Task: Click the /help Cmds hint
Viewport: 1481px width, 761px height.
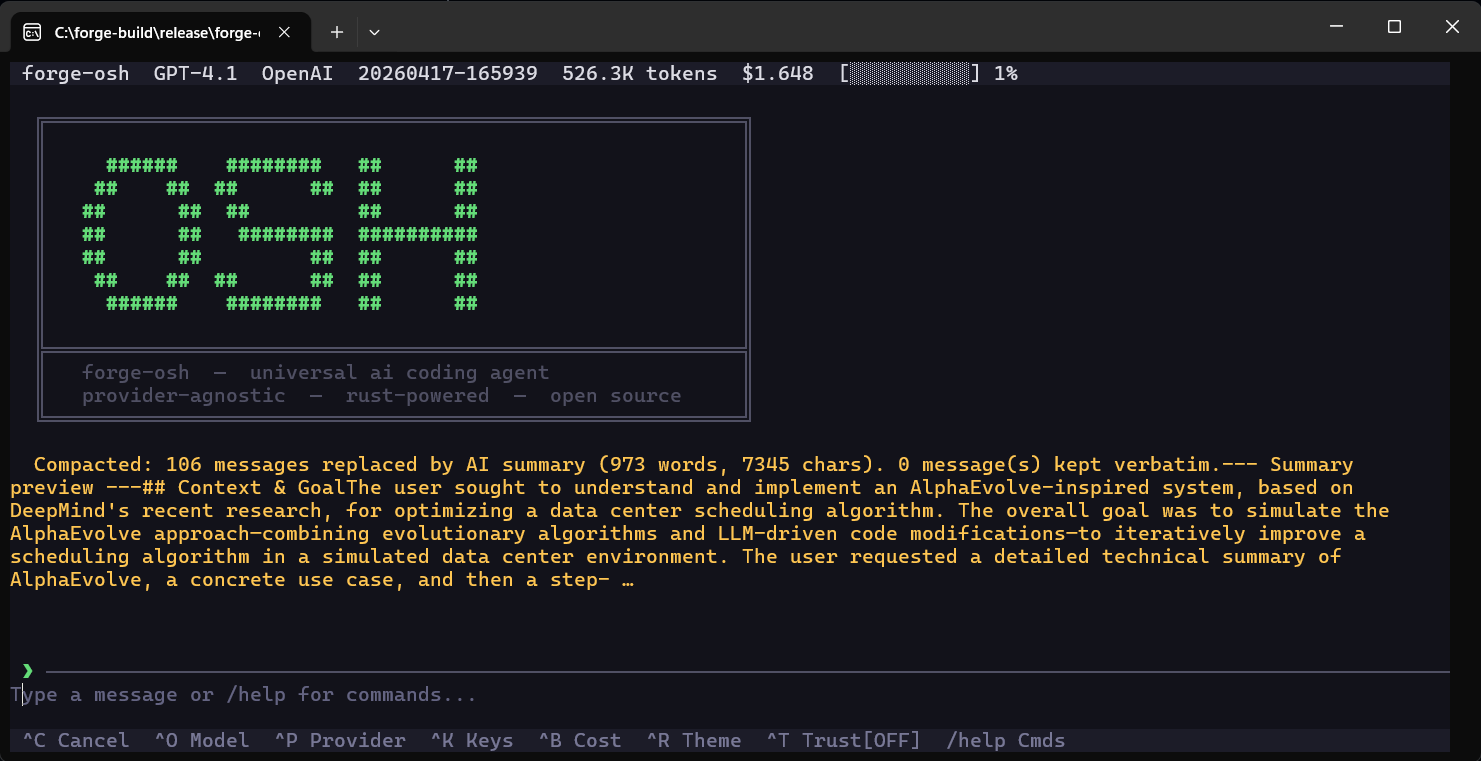Action: 1006,740
